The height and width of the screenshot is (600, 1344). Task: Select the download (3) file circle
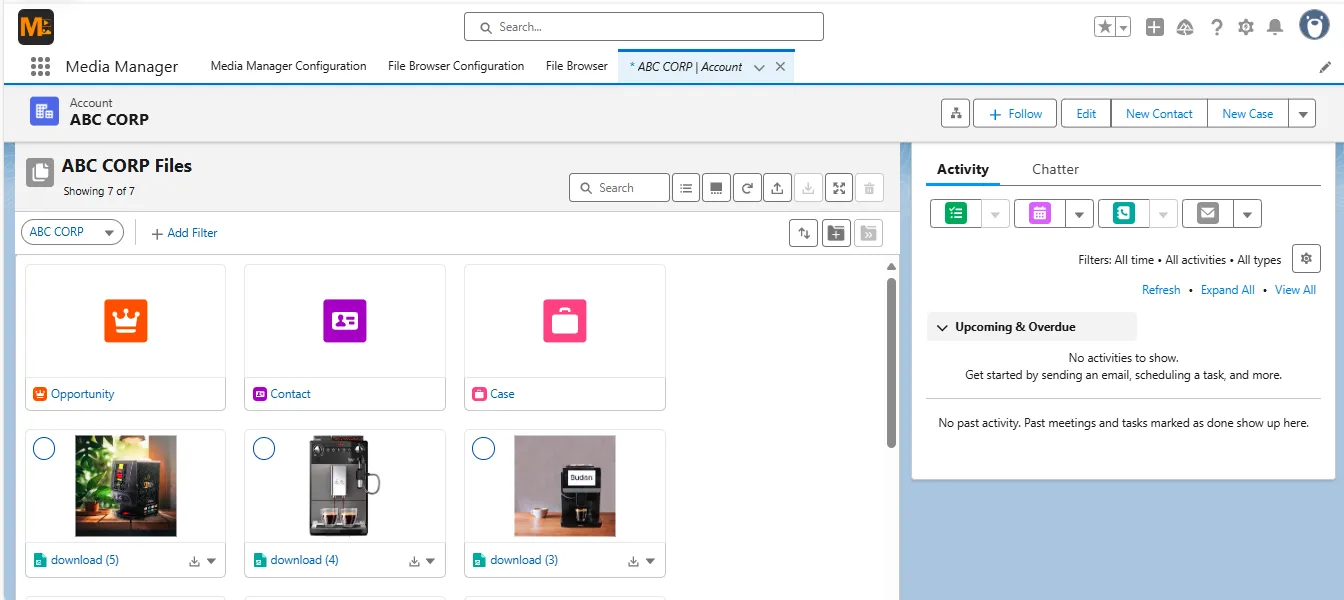click(483, 449)
